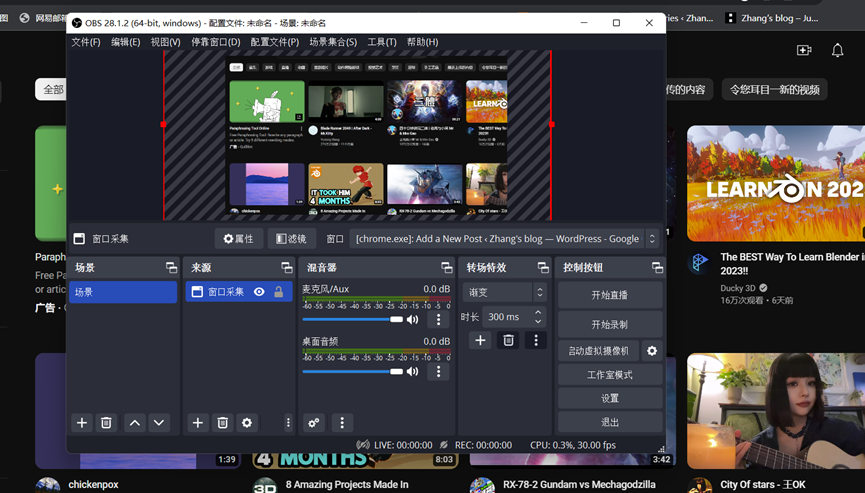Pop out the 控制按钮 dock panel

(657, 267)
